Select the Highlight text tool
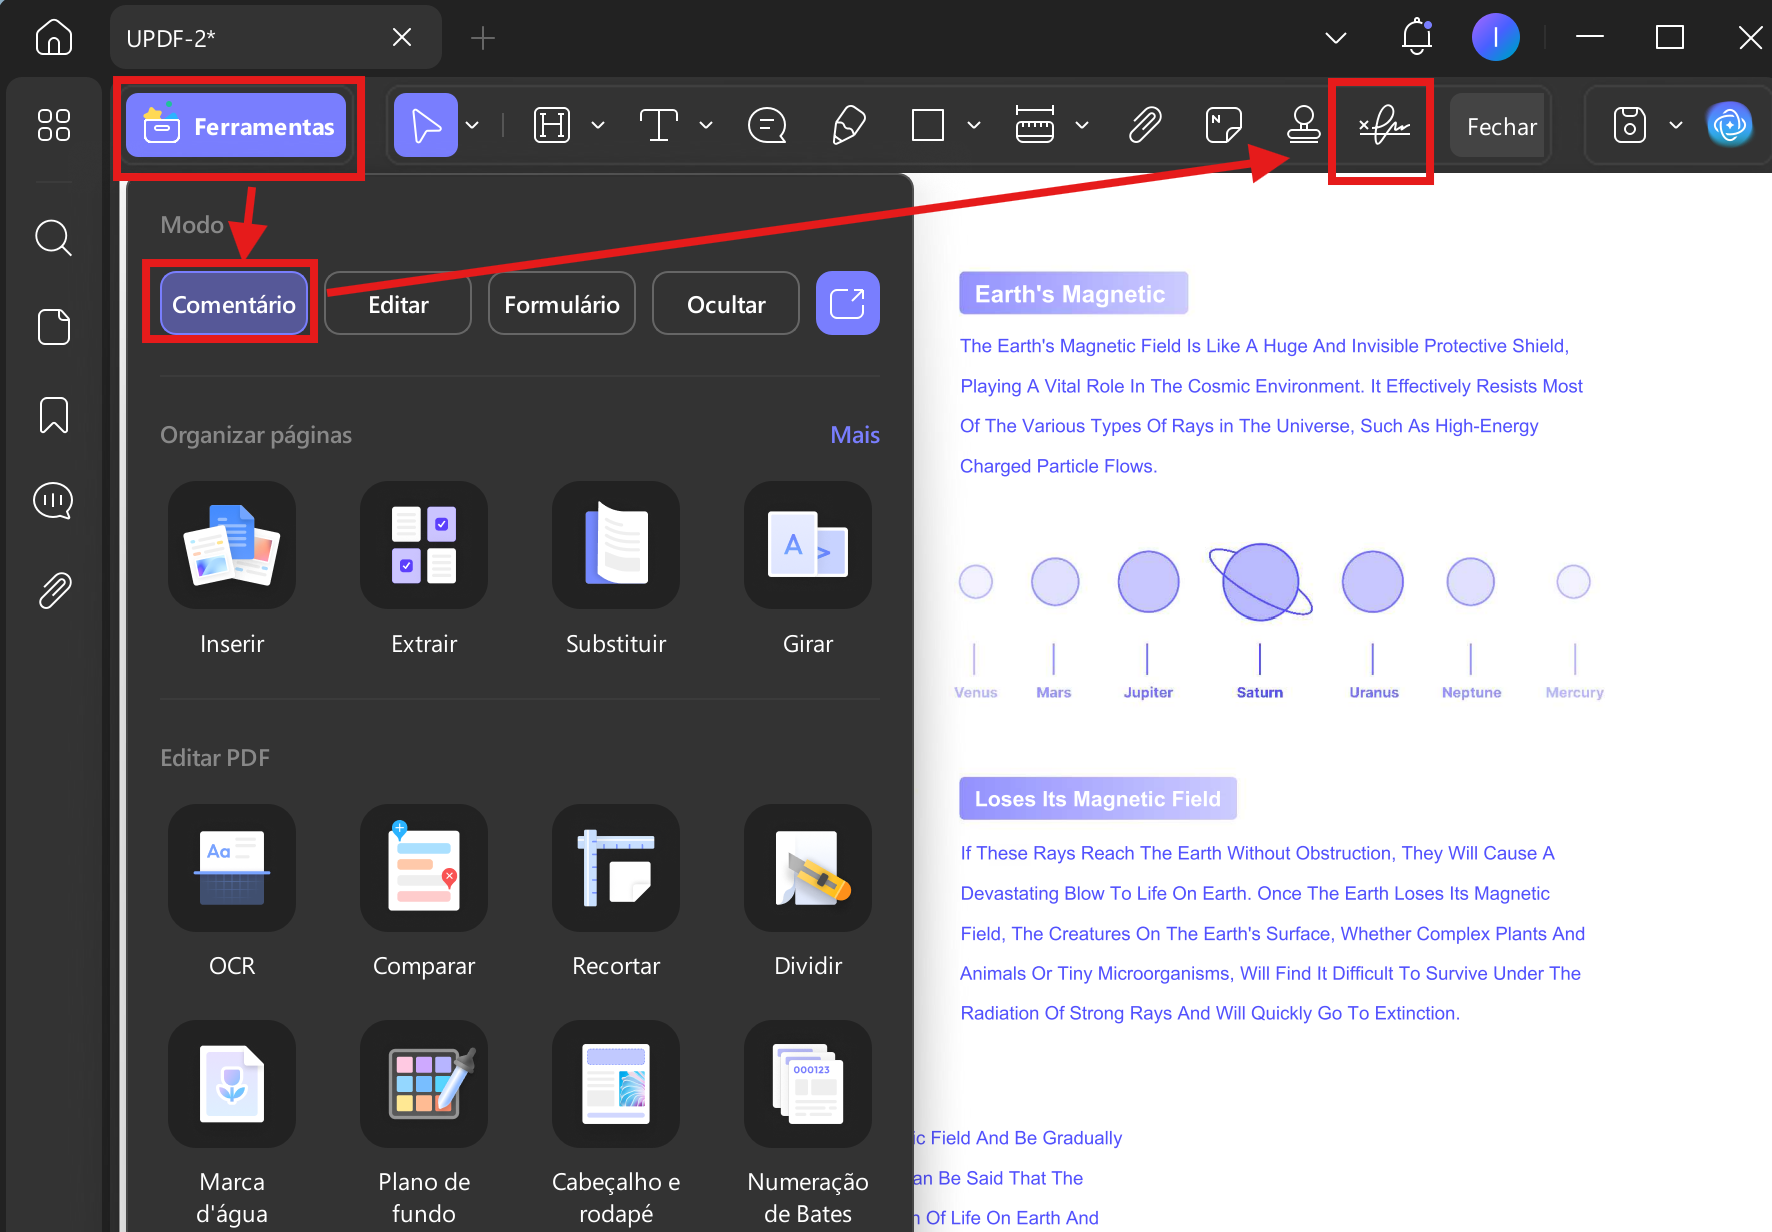The height and width of the screenshot is (1232, 1772). pos(552,126)
